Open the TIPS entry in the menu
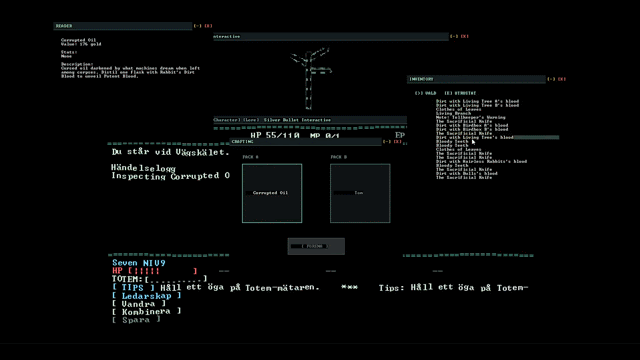640x360 pixels. 133,288
